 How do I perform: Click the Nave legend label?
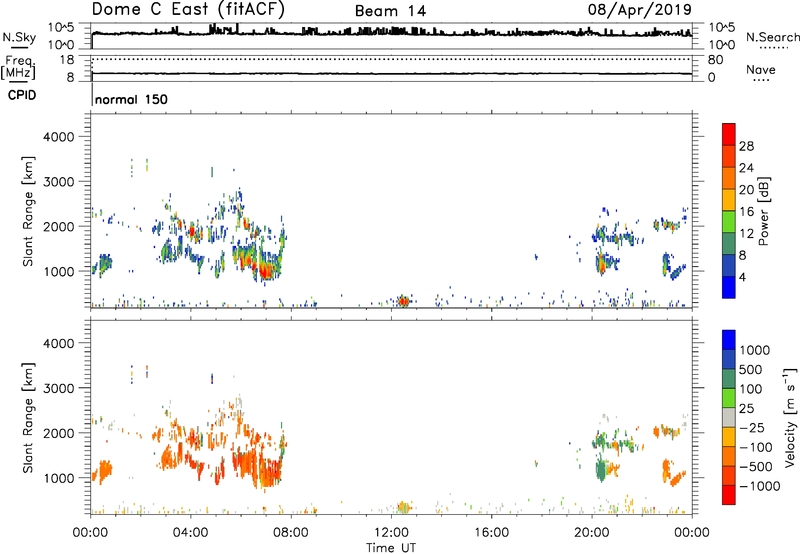(x=761, y=69)
